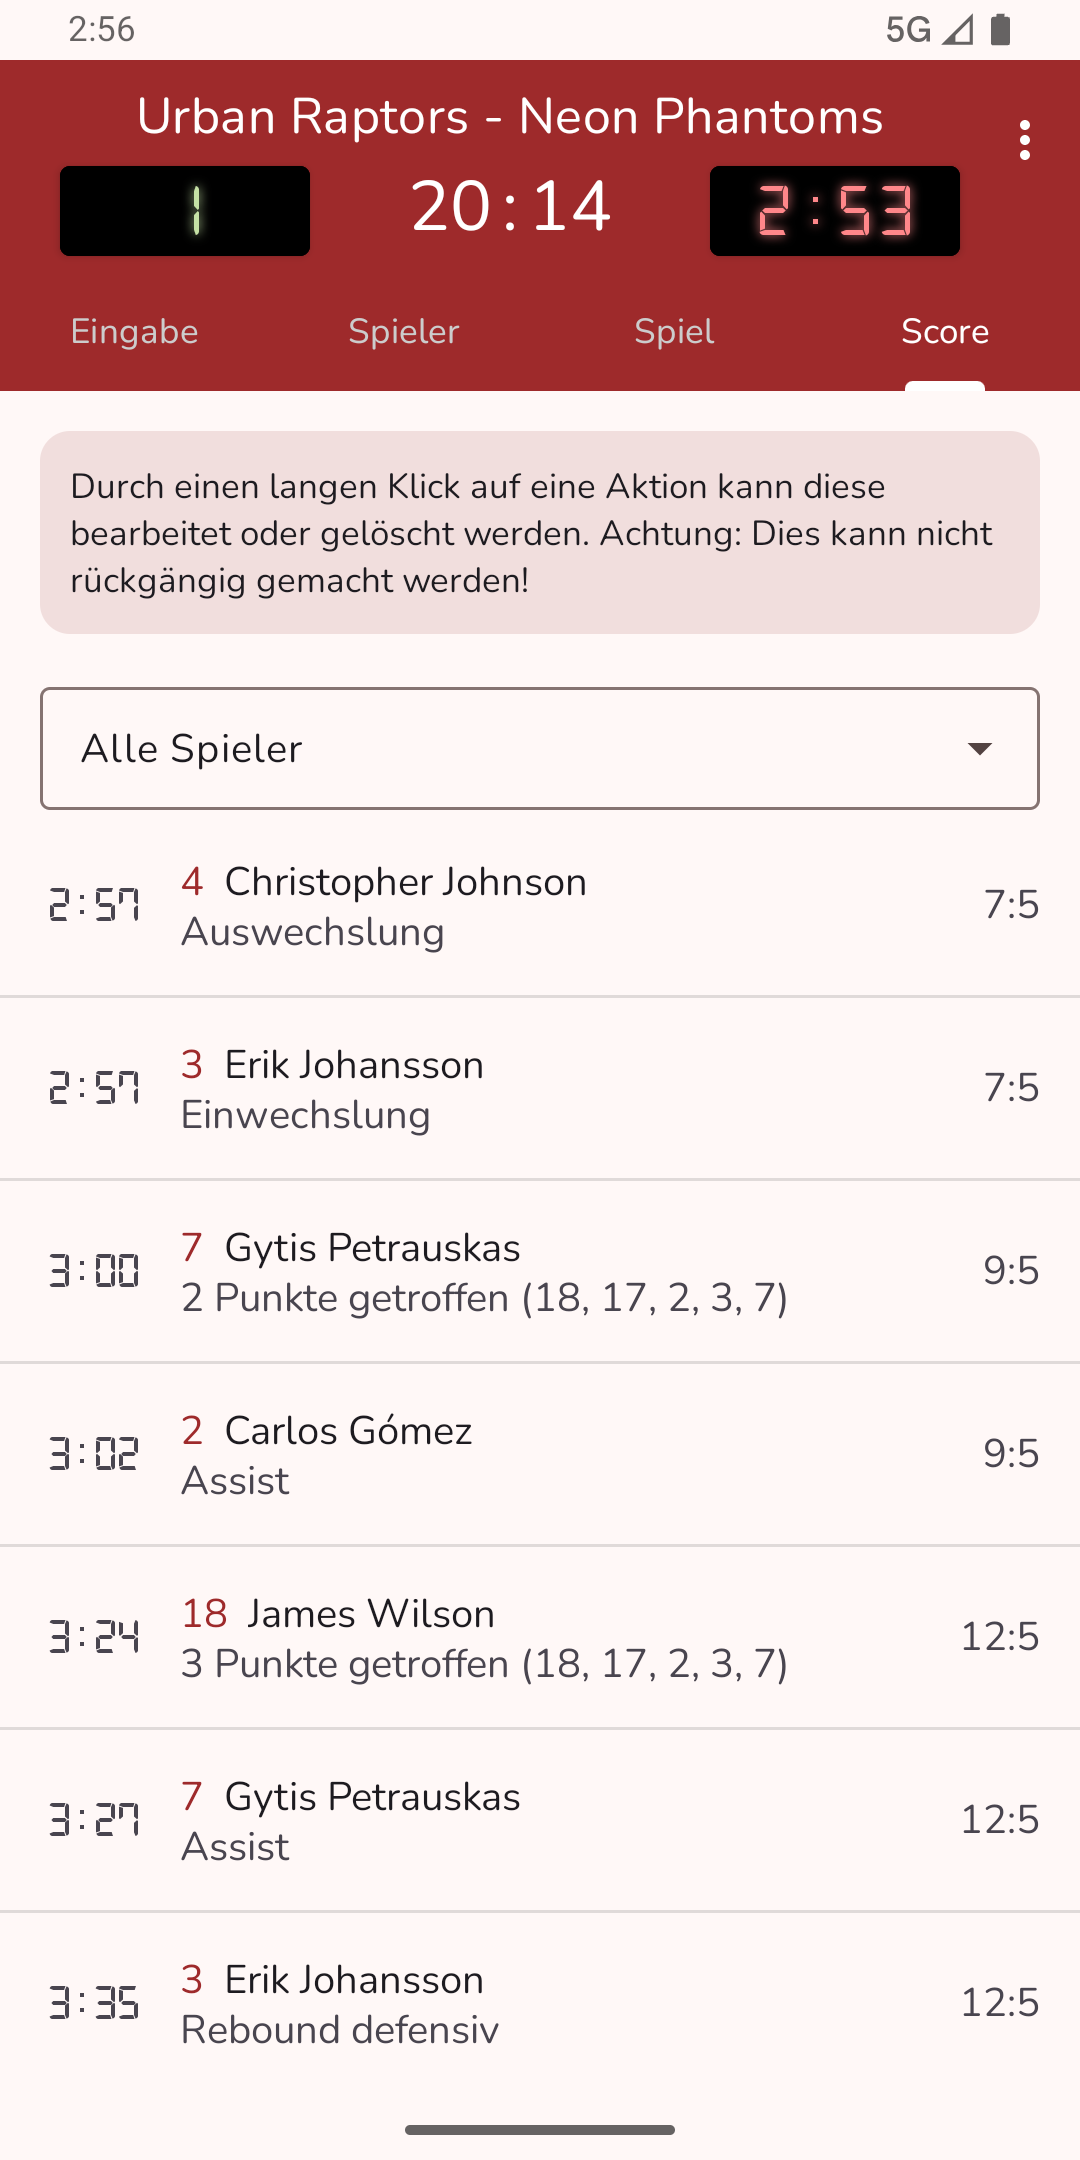1080x2160 pixels.
Task: Tap the red game clock display
Action: coord(835,211)
